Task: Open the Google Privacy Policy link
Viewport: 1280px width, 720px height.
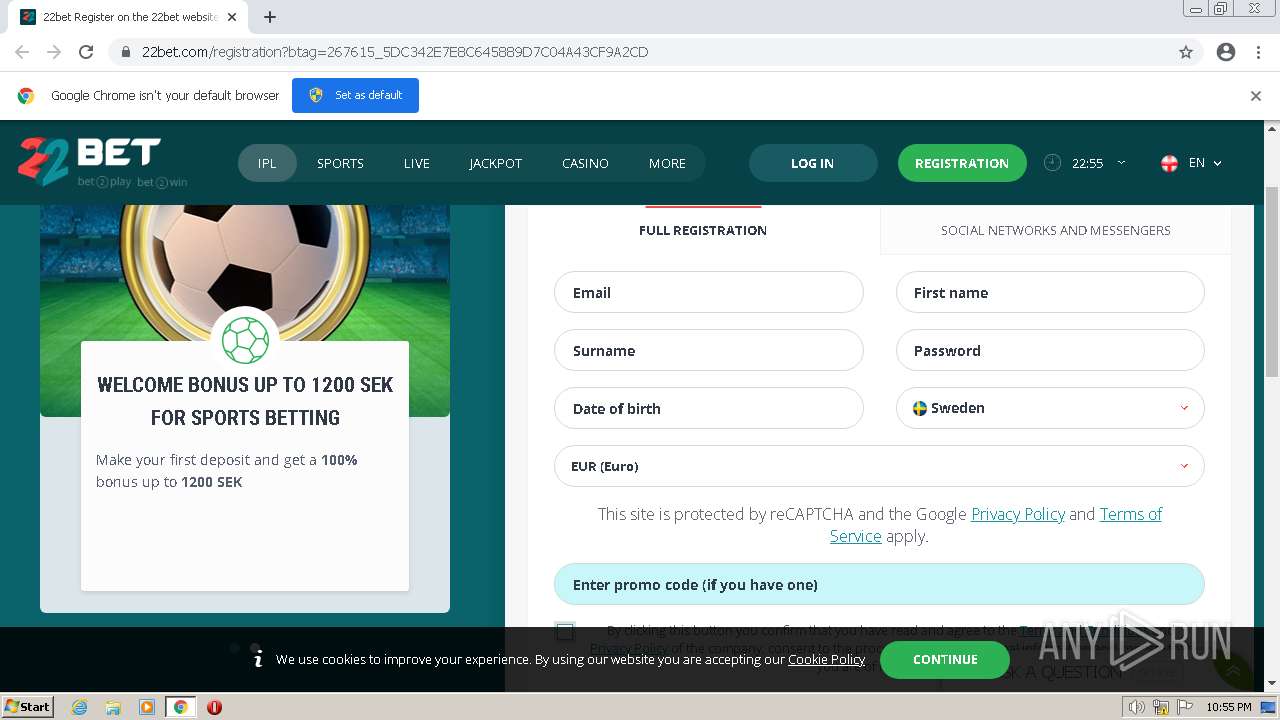Action: point(1018,514)
